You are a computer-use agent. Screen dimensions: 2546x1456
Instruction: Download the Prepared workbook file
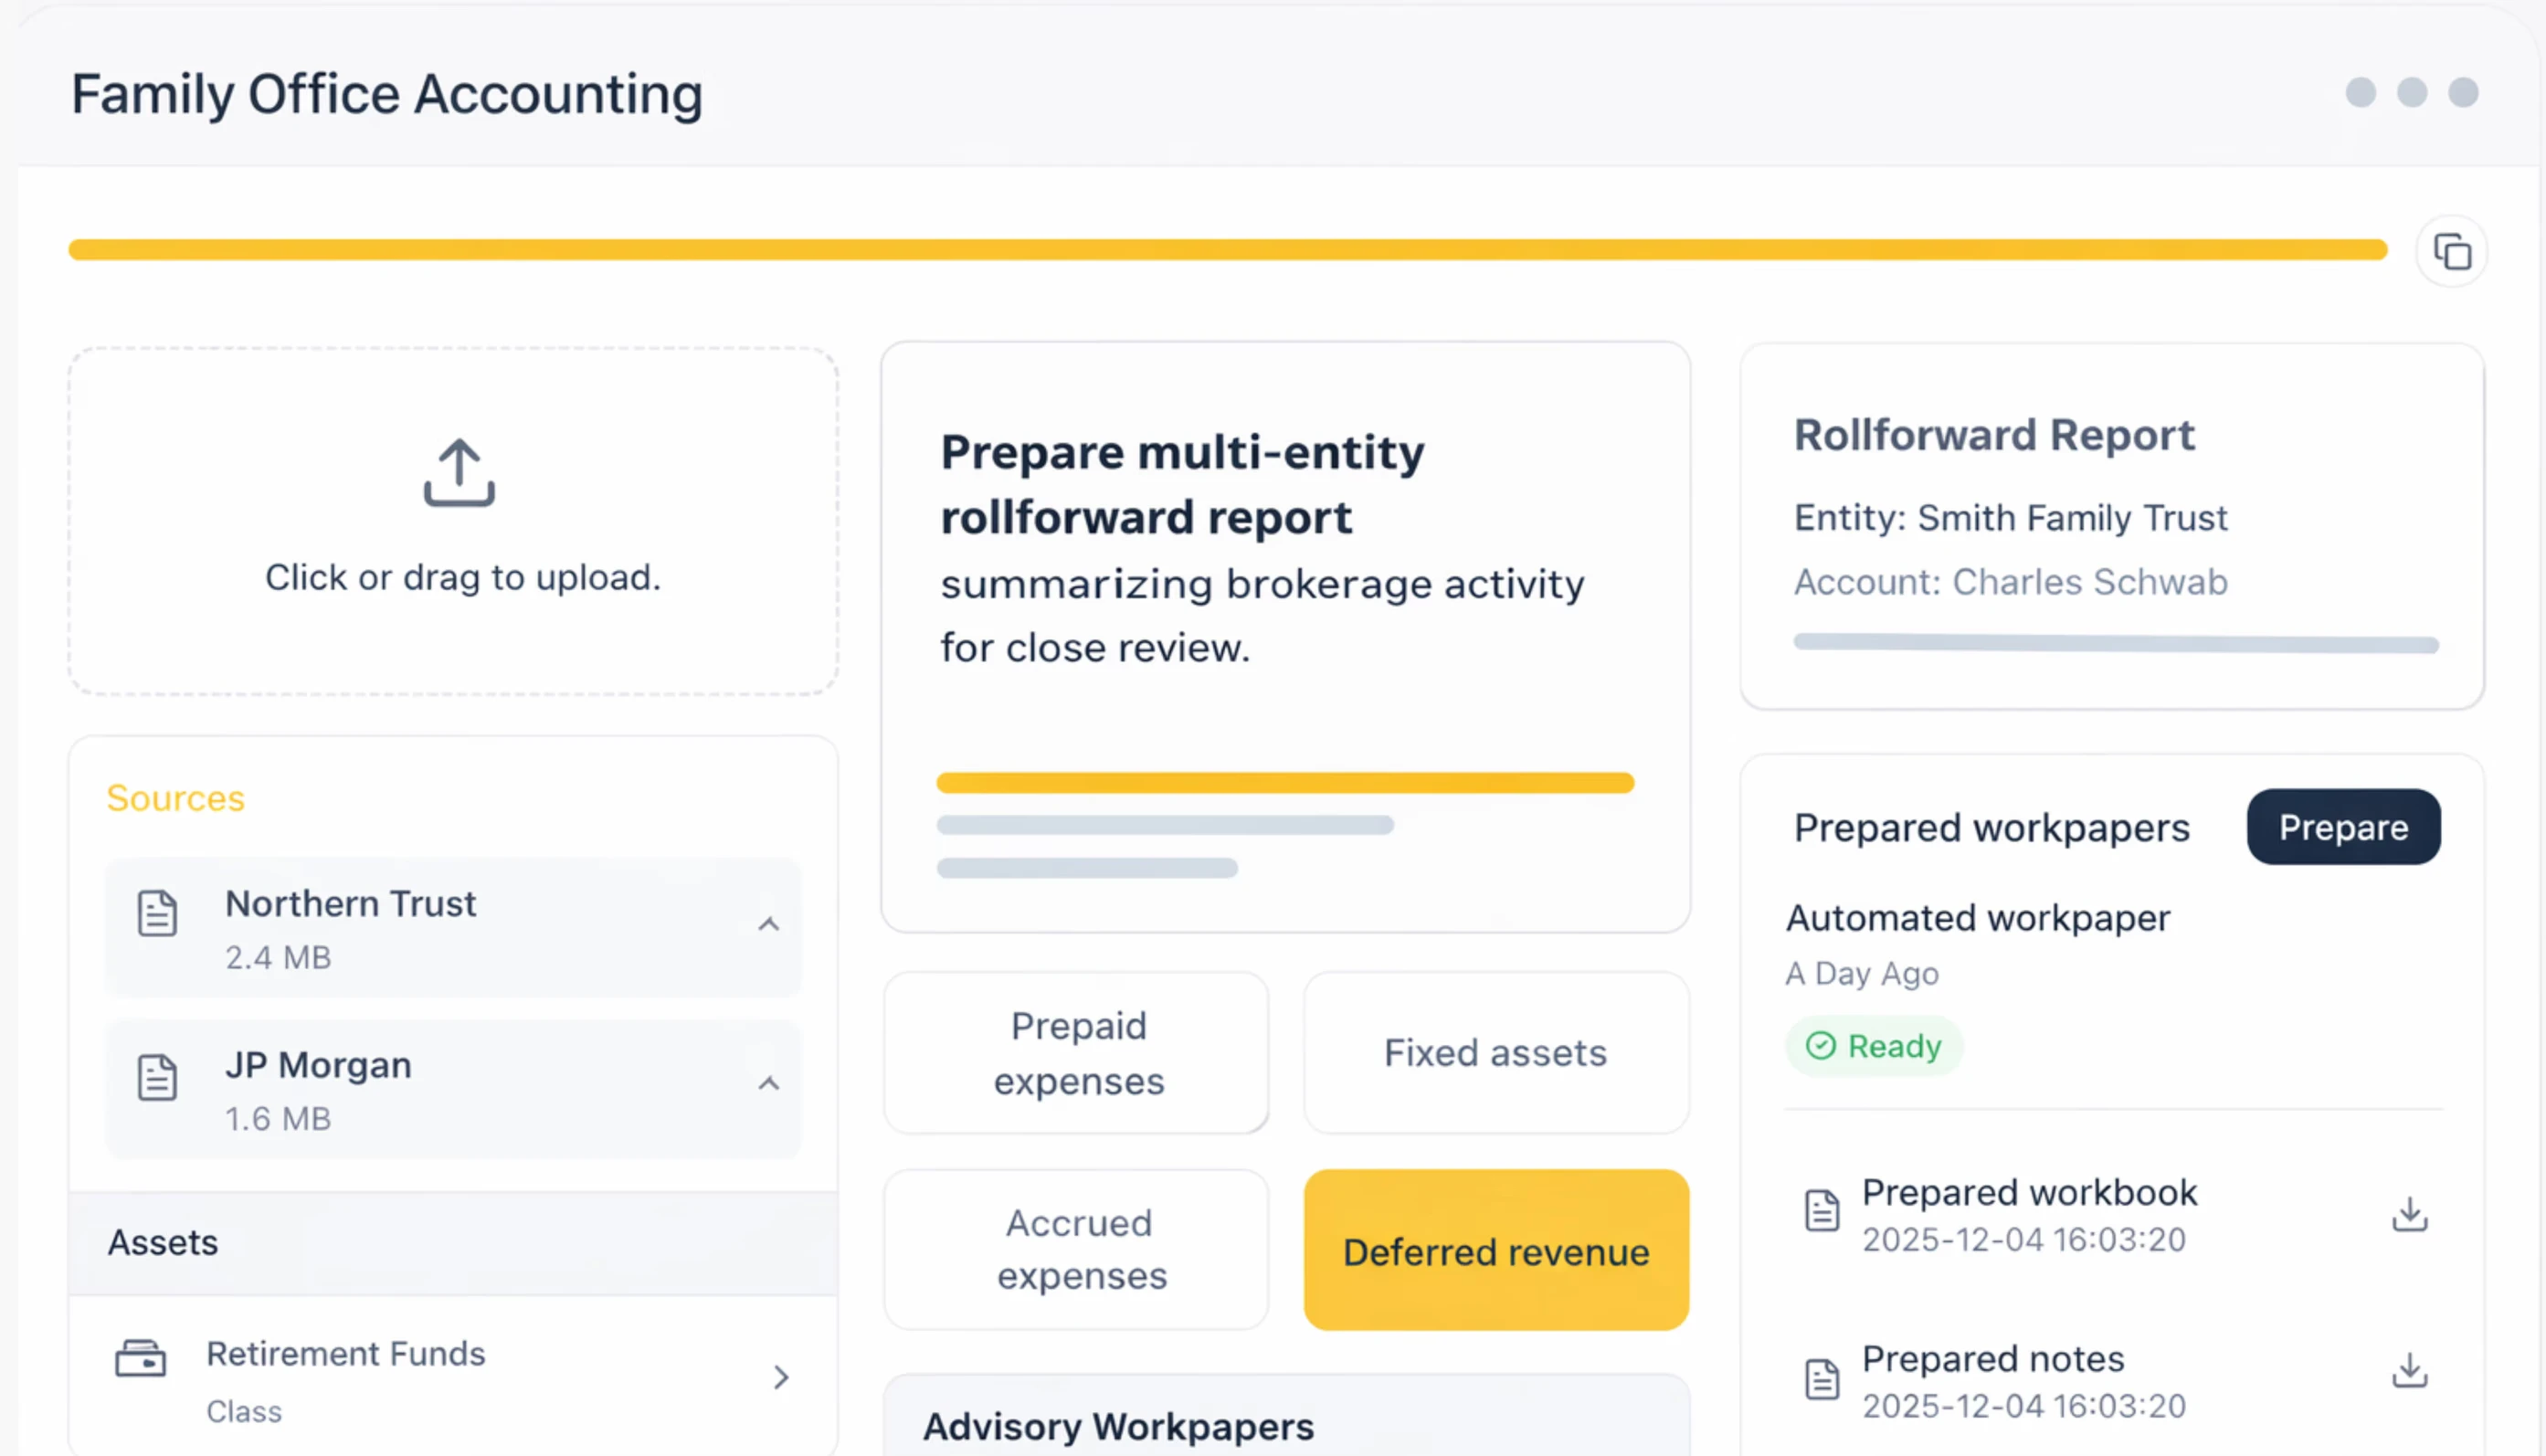coord(2410,1215)
